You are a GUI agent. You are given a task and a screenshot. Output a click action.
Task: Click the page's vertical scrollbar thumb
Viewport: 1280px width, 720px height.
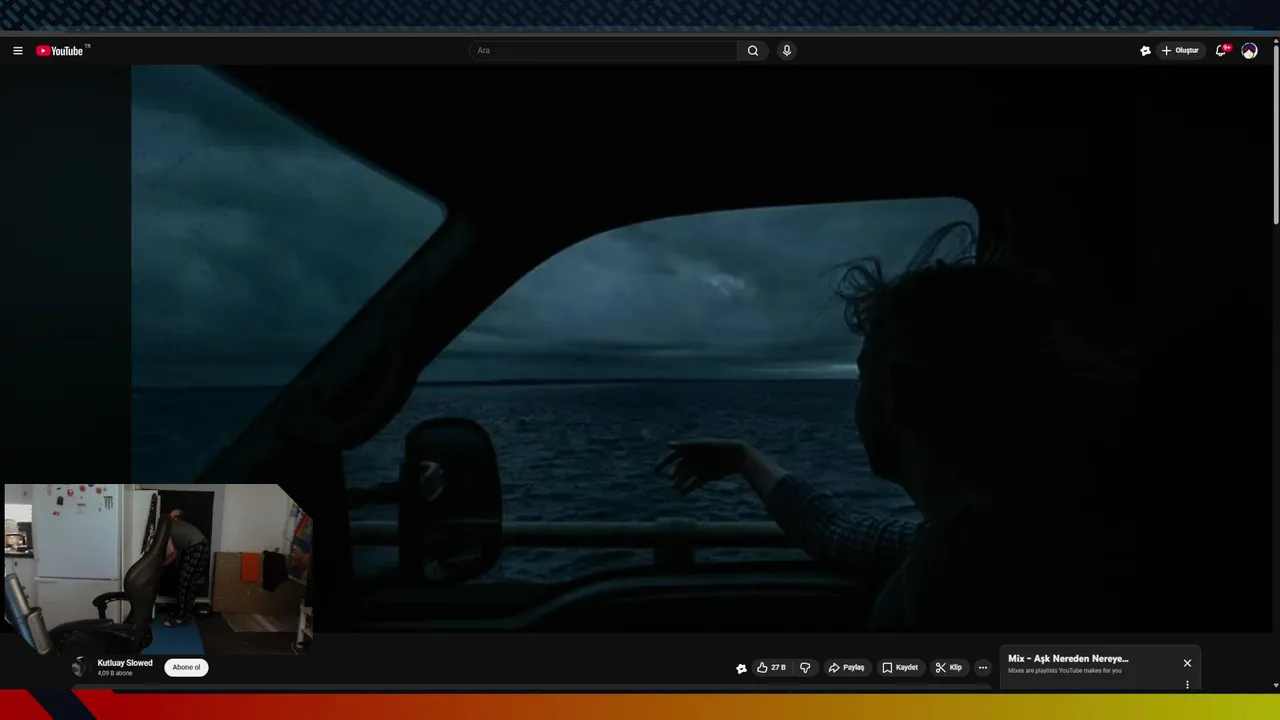tap(1276, 134)
